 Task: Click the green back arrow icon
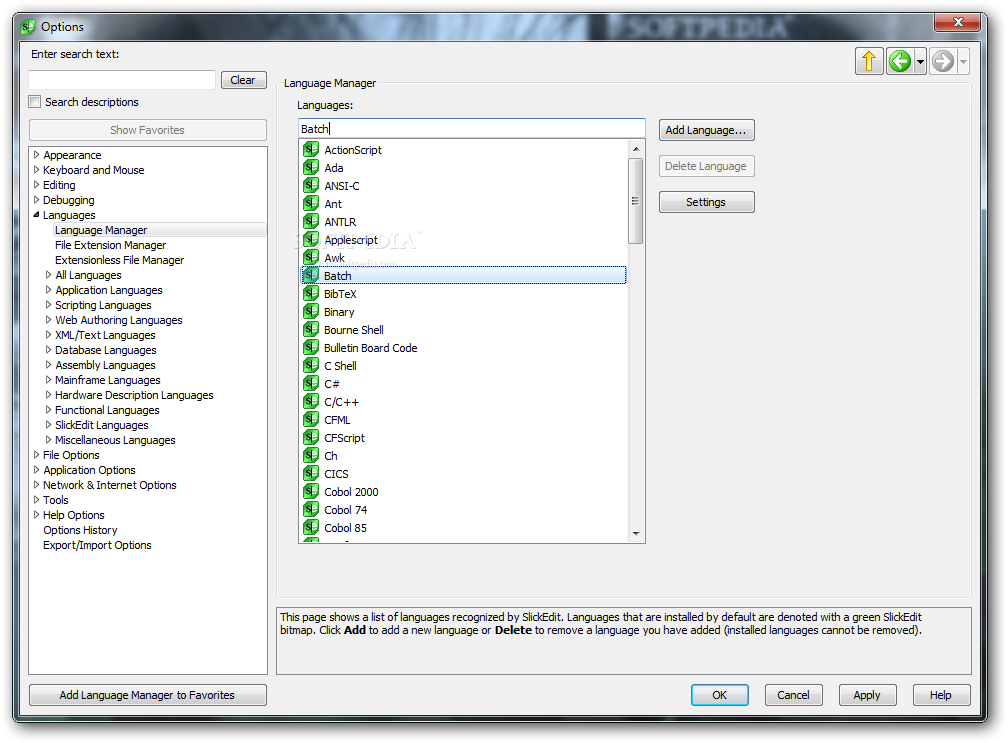[899, 61]
